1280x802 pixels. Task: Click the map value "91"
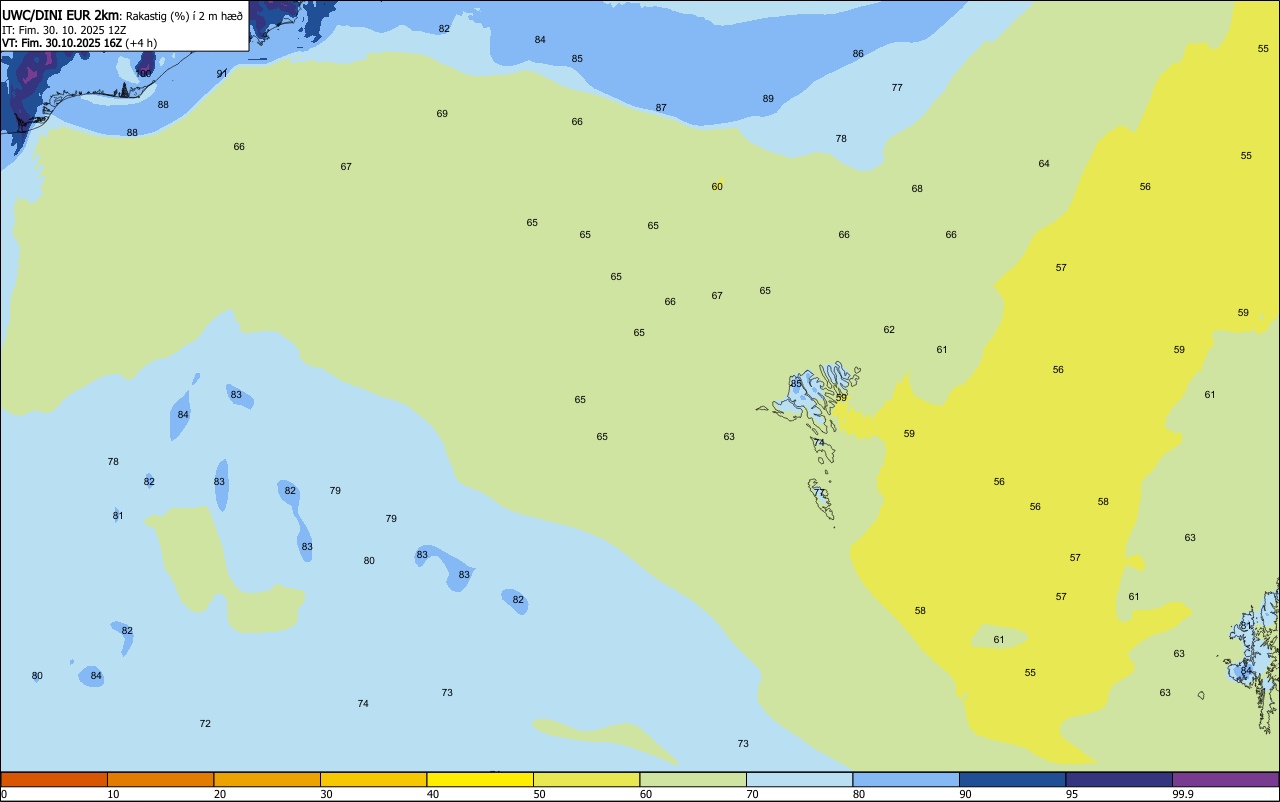point(222,74)
